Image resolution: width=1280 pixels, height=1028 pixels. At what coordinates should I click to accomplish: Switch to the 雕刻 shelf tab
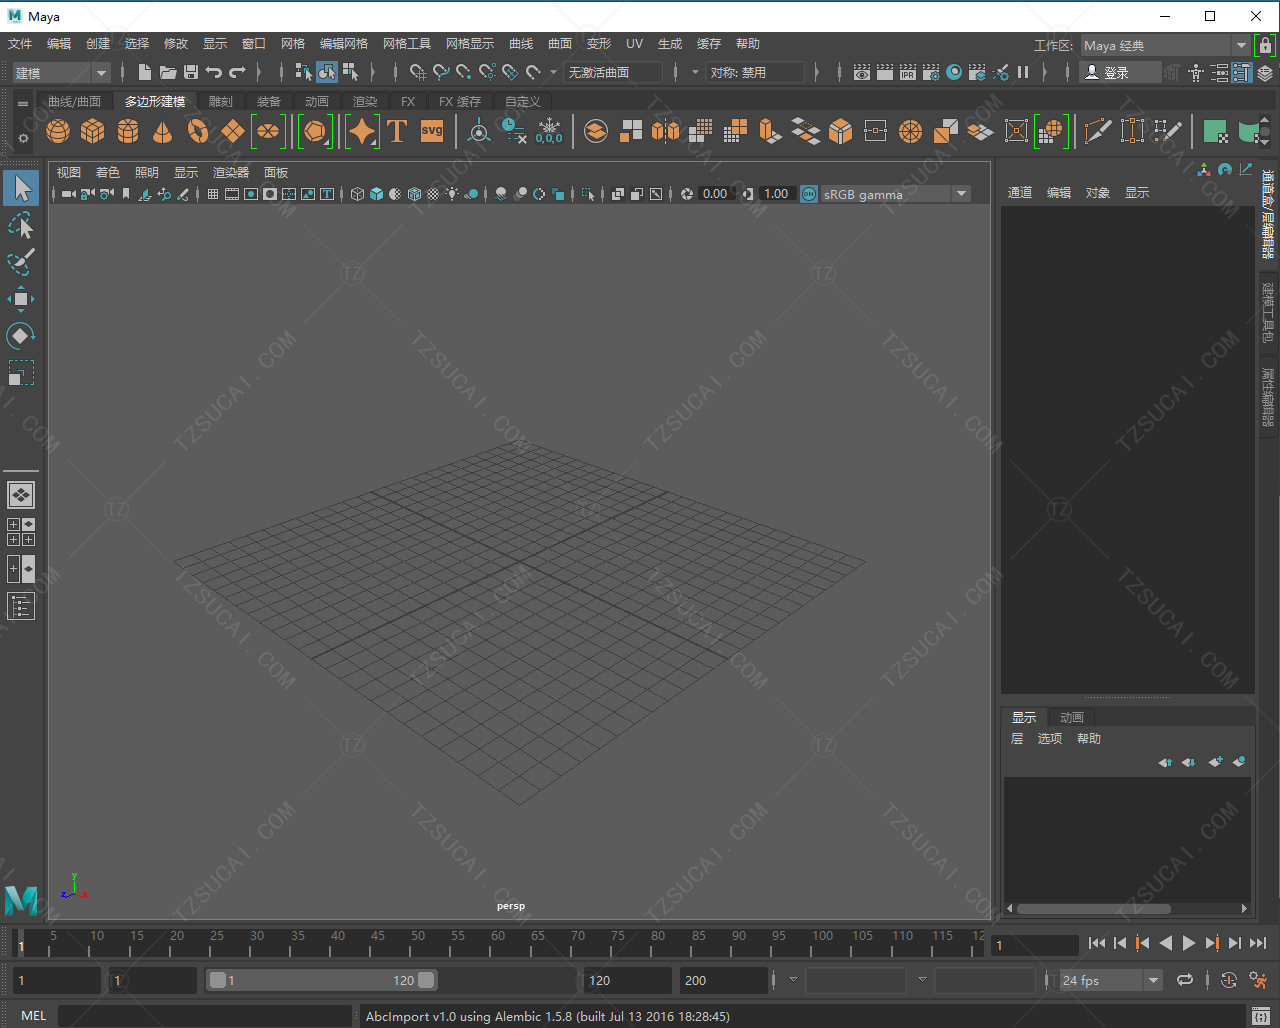[x=220, y=102]
